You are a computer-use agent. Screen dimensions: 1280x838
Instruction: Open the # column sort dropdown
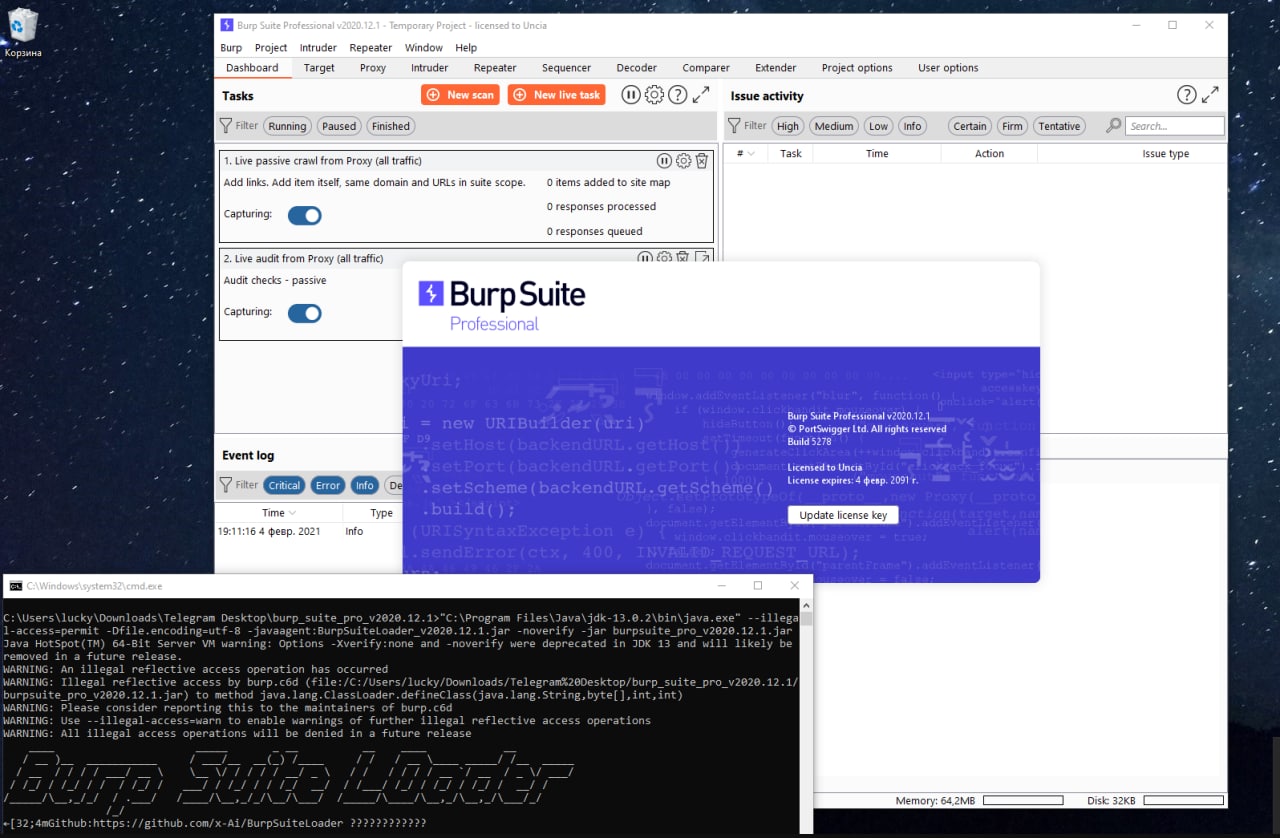click(x=751, y=153)
